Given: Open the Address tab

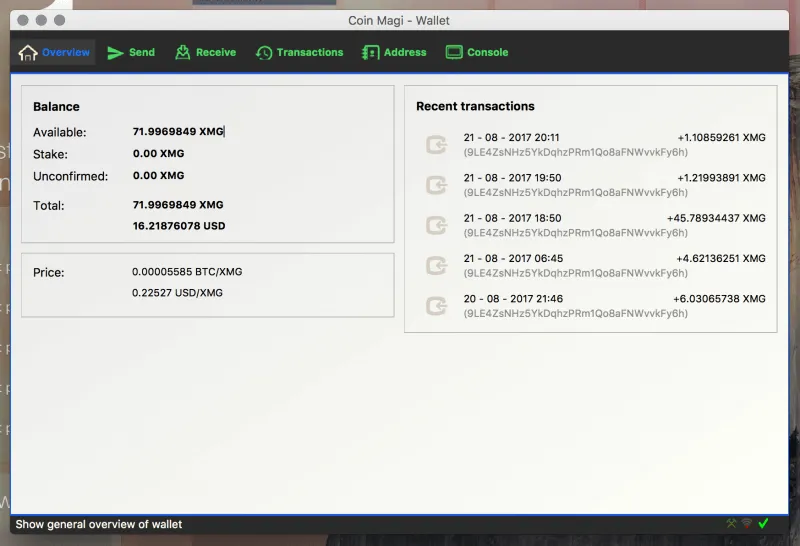Looking at the screenshot, I should coord(394,52).
